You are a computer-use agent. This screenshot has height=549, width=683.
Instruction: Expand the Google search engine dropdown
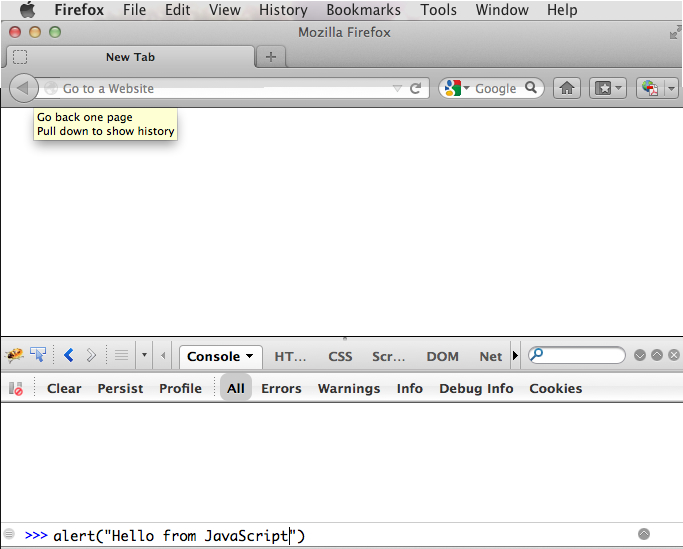point(456,88)
